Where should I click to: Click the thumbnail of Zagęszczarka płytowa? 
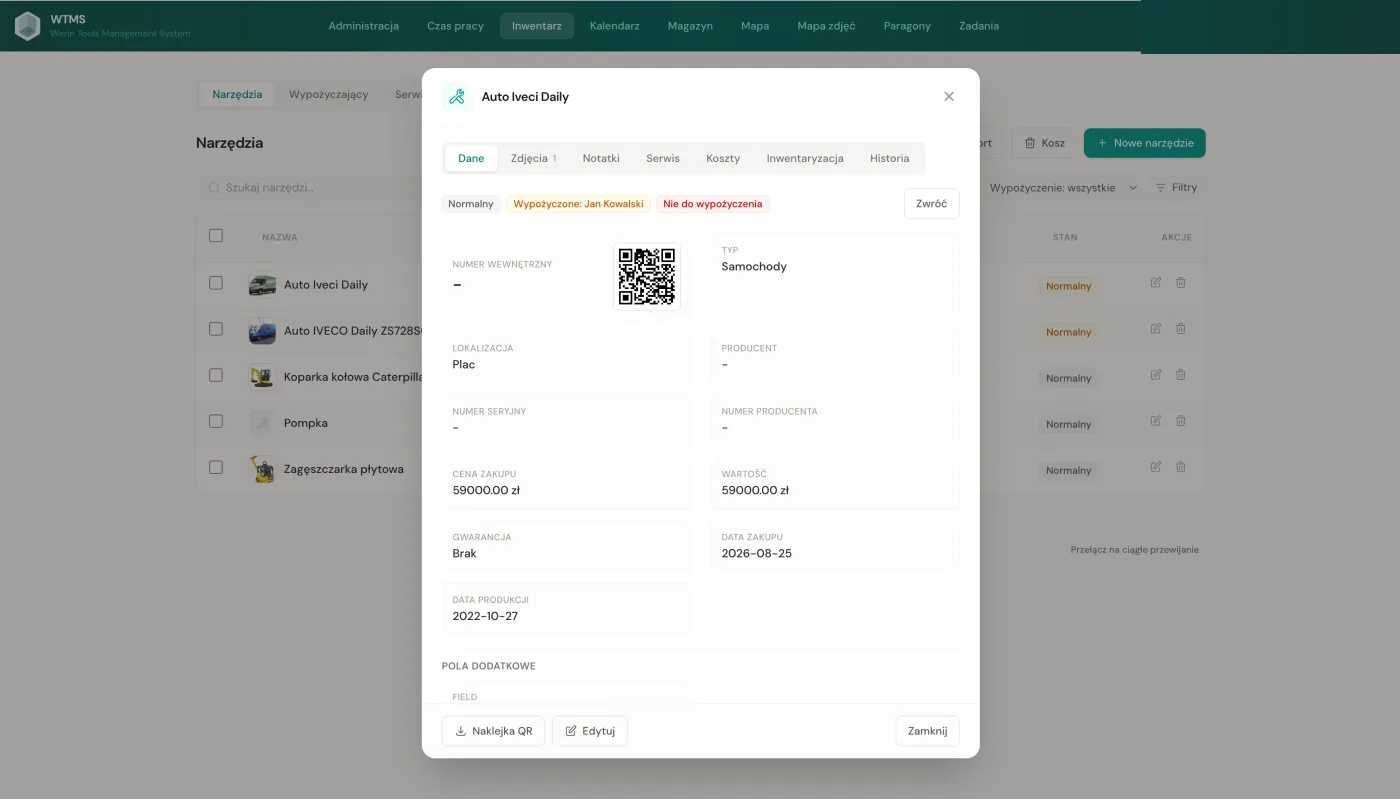tap(262, 469)
